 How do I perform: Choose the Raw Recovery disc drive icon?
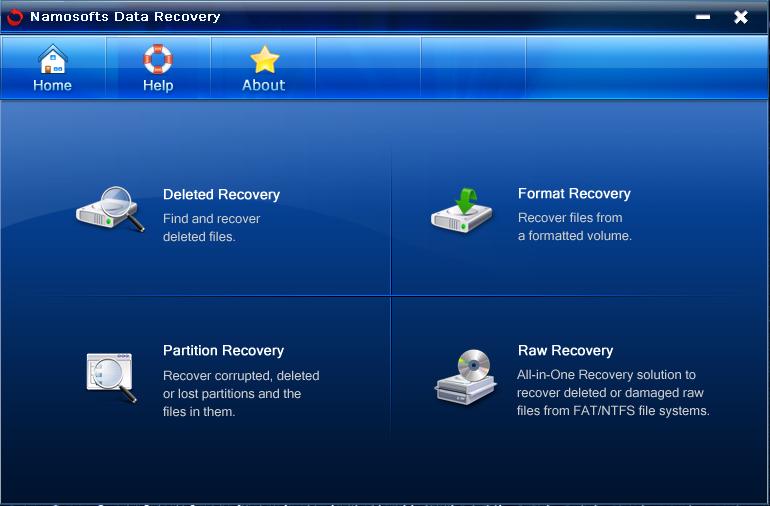click(466, 377)
